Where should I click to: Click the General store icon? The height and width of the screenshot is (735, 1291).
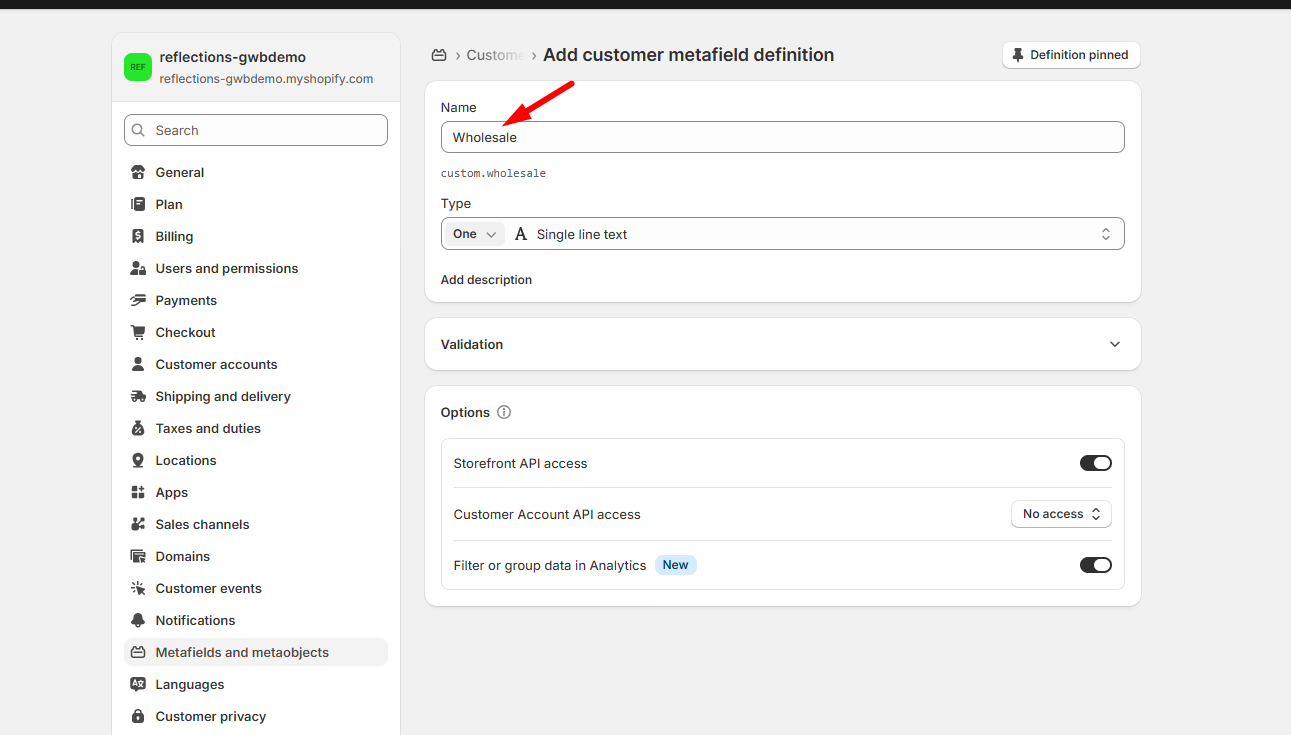pos(138,172)
